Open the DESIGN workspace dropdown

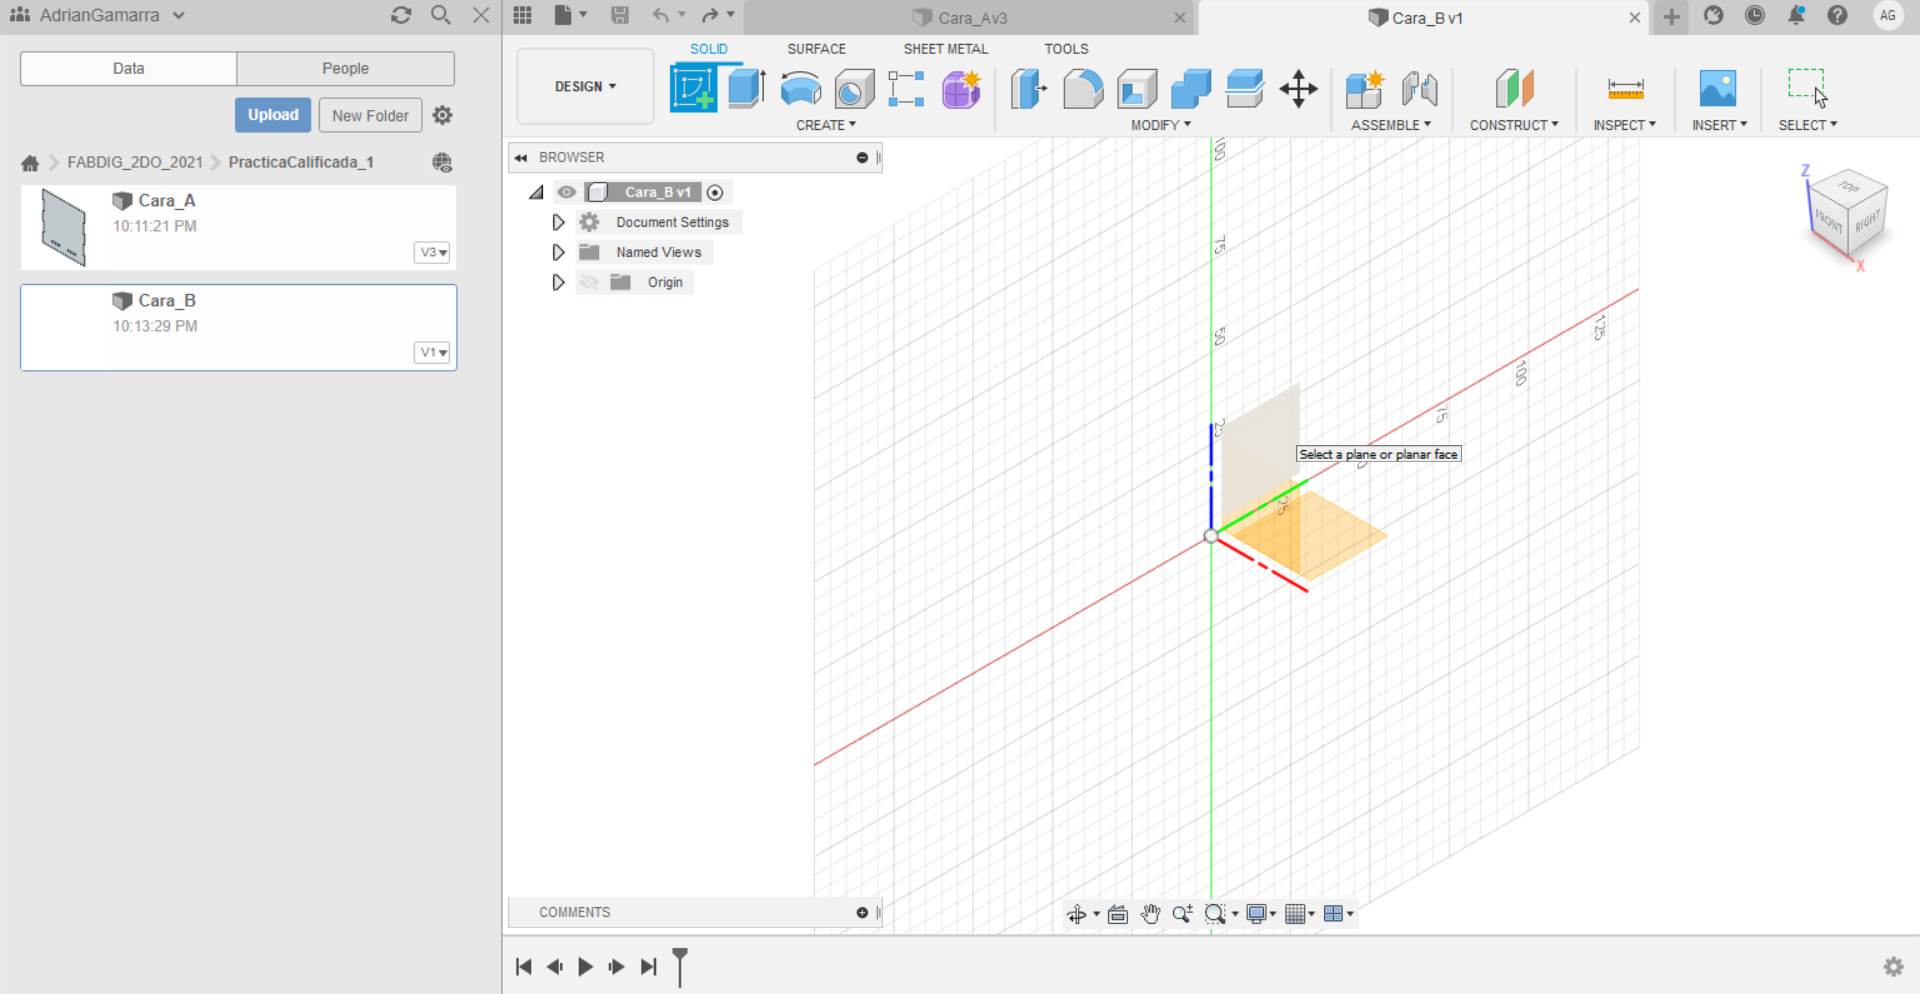point(585,87)
